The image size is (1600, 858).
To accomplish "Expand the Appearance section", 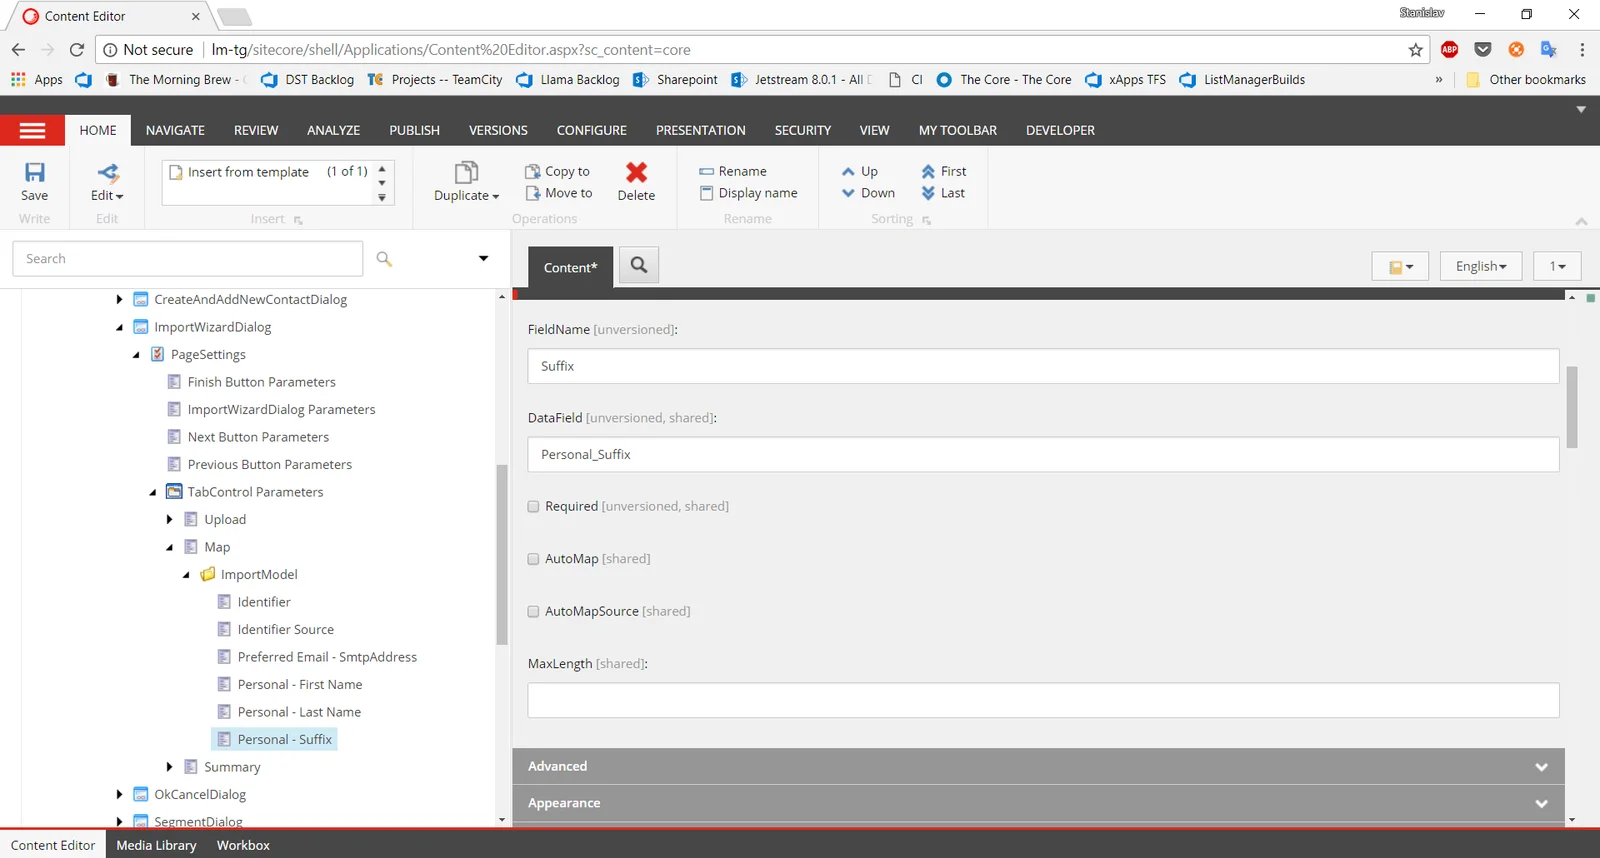I will pyautogui.click(x=1038, y=803).
